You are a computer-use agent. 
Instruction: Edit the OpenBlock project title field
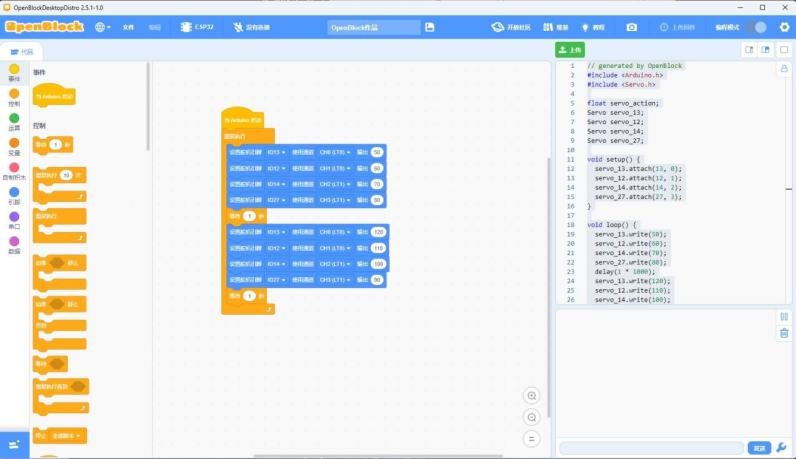tap(374, 27)
